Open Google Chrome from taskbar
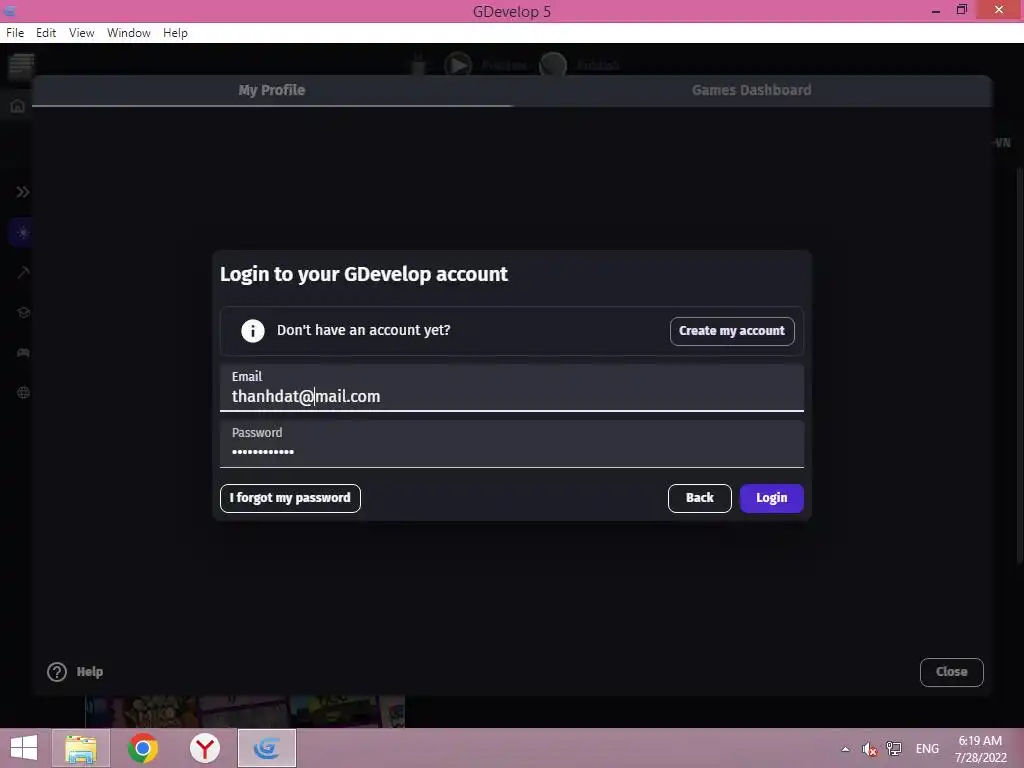The width and height of the screenshot is (1024, 768). [x=142, y=748]
